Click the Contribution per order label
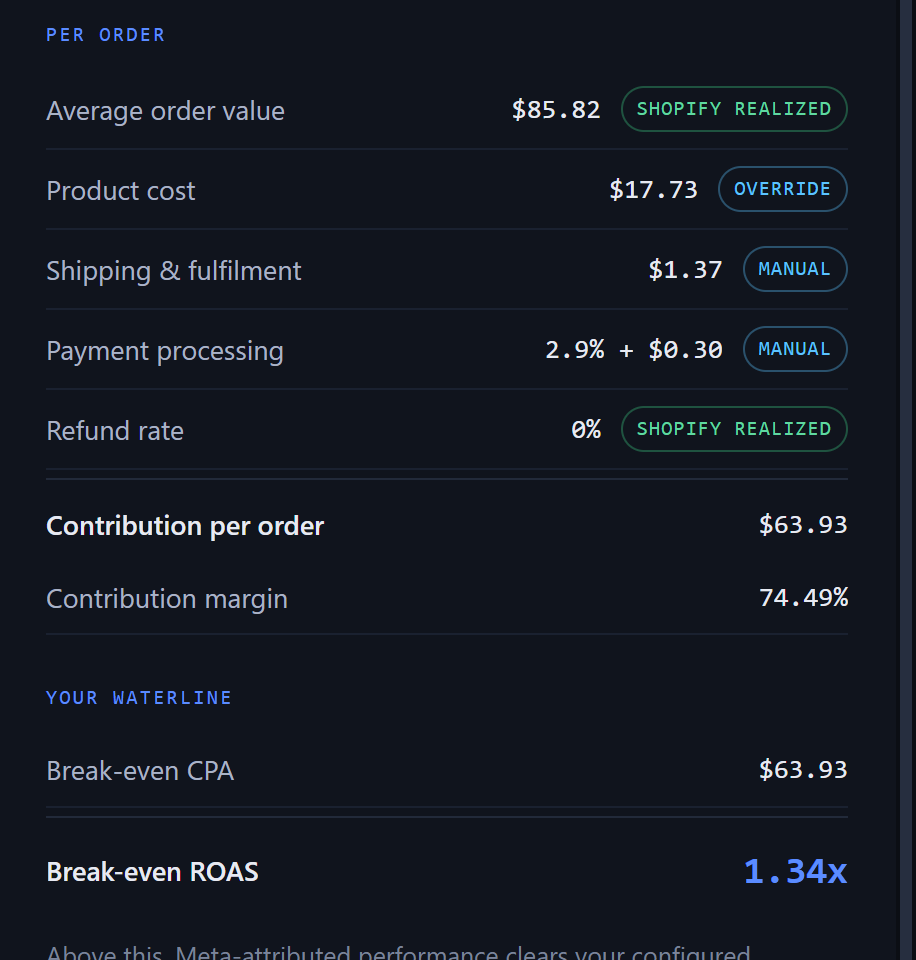Screen dimensions: 916x960 click(185, 527)
